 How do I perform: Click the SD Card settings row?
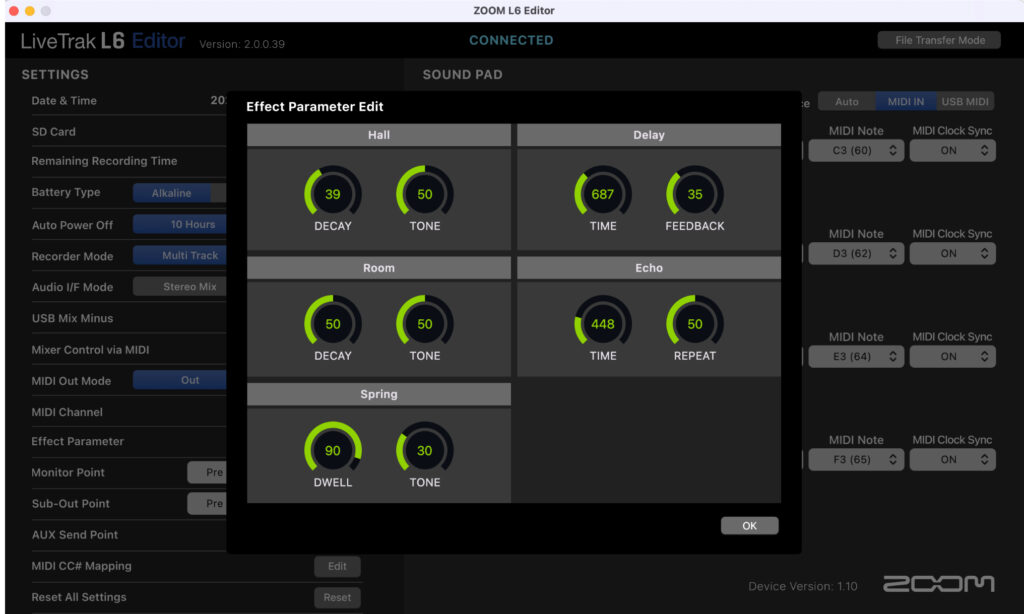(x=129, y=131)
